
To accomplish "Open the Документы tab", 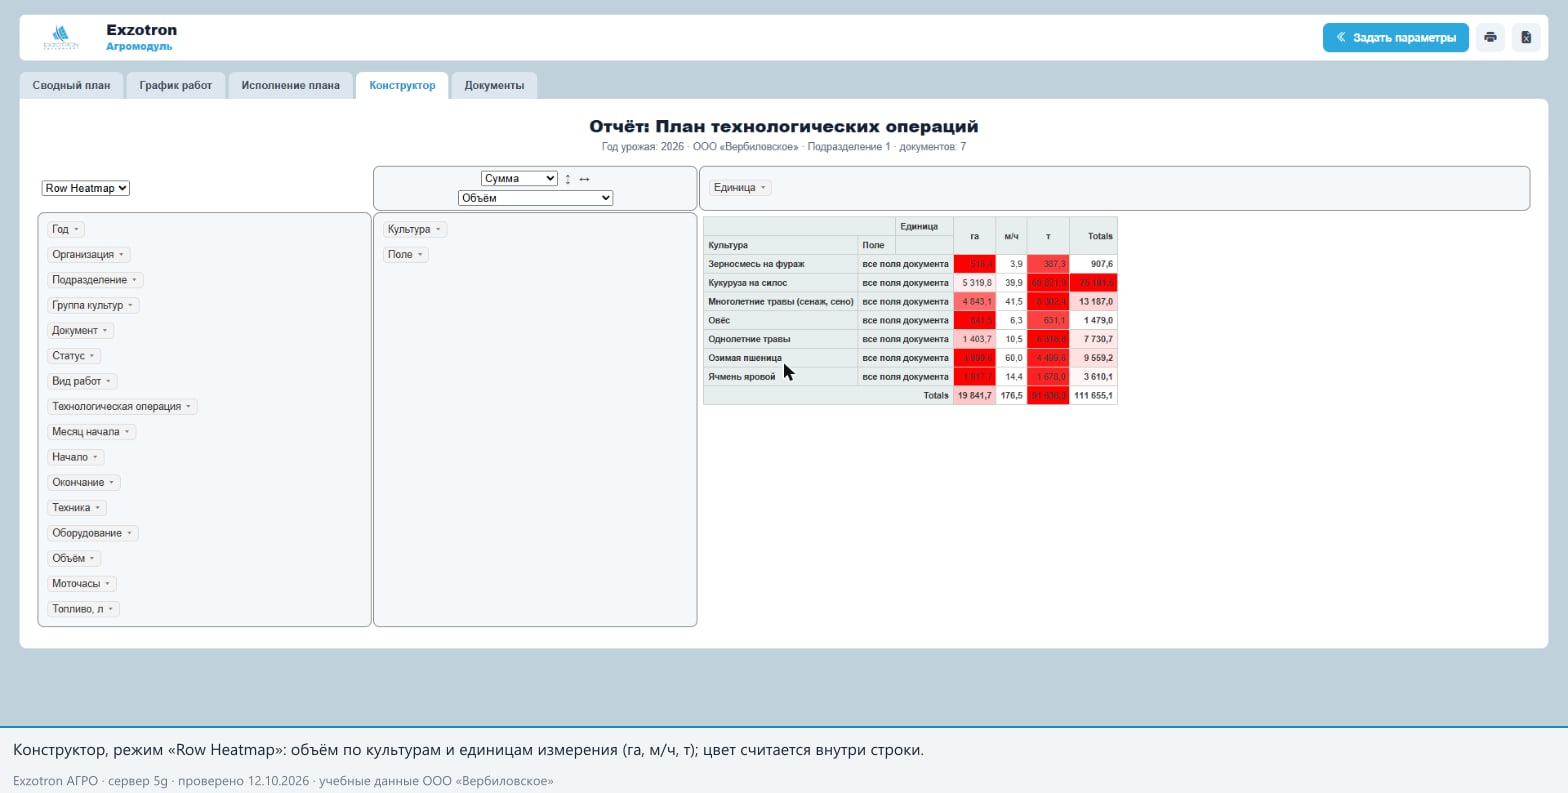I will point(494,86).
